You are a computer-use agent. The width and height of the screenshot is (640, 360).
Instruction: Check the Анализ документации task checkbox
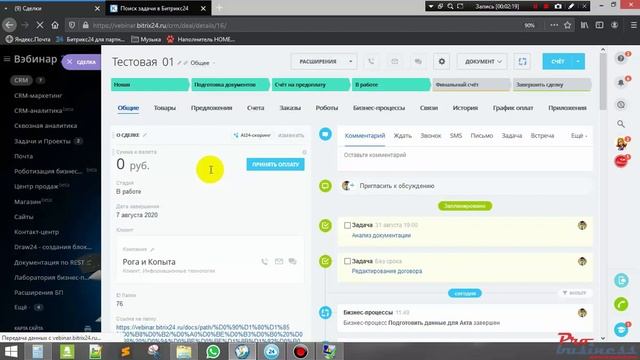tap(347, 225)
